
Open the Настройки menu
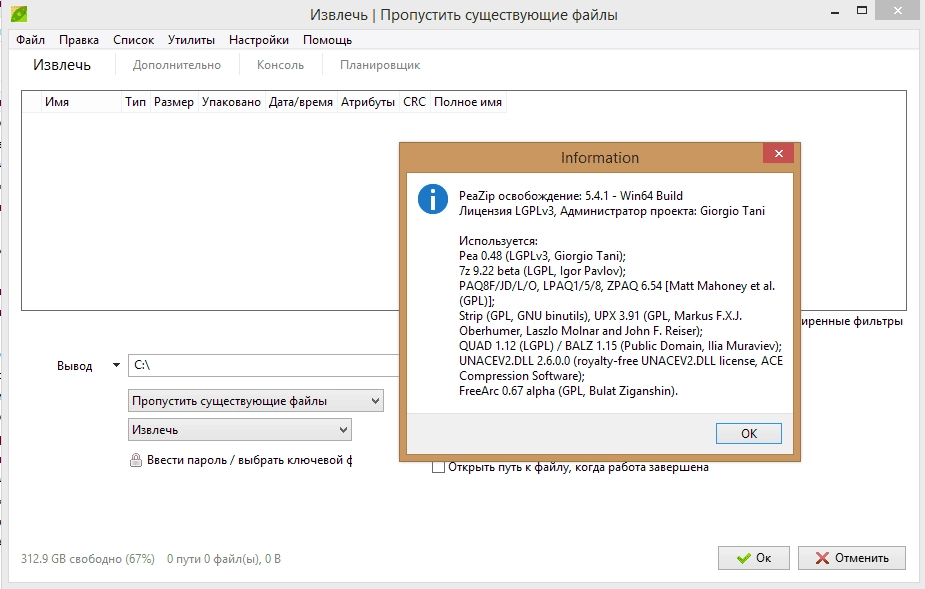[258, 40]
